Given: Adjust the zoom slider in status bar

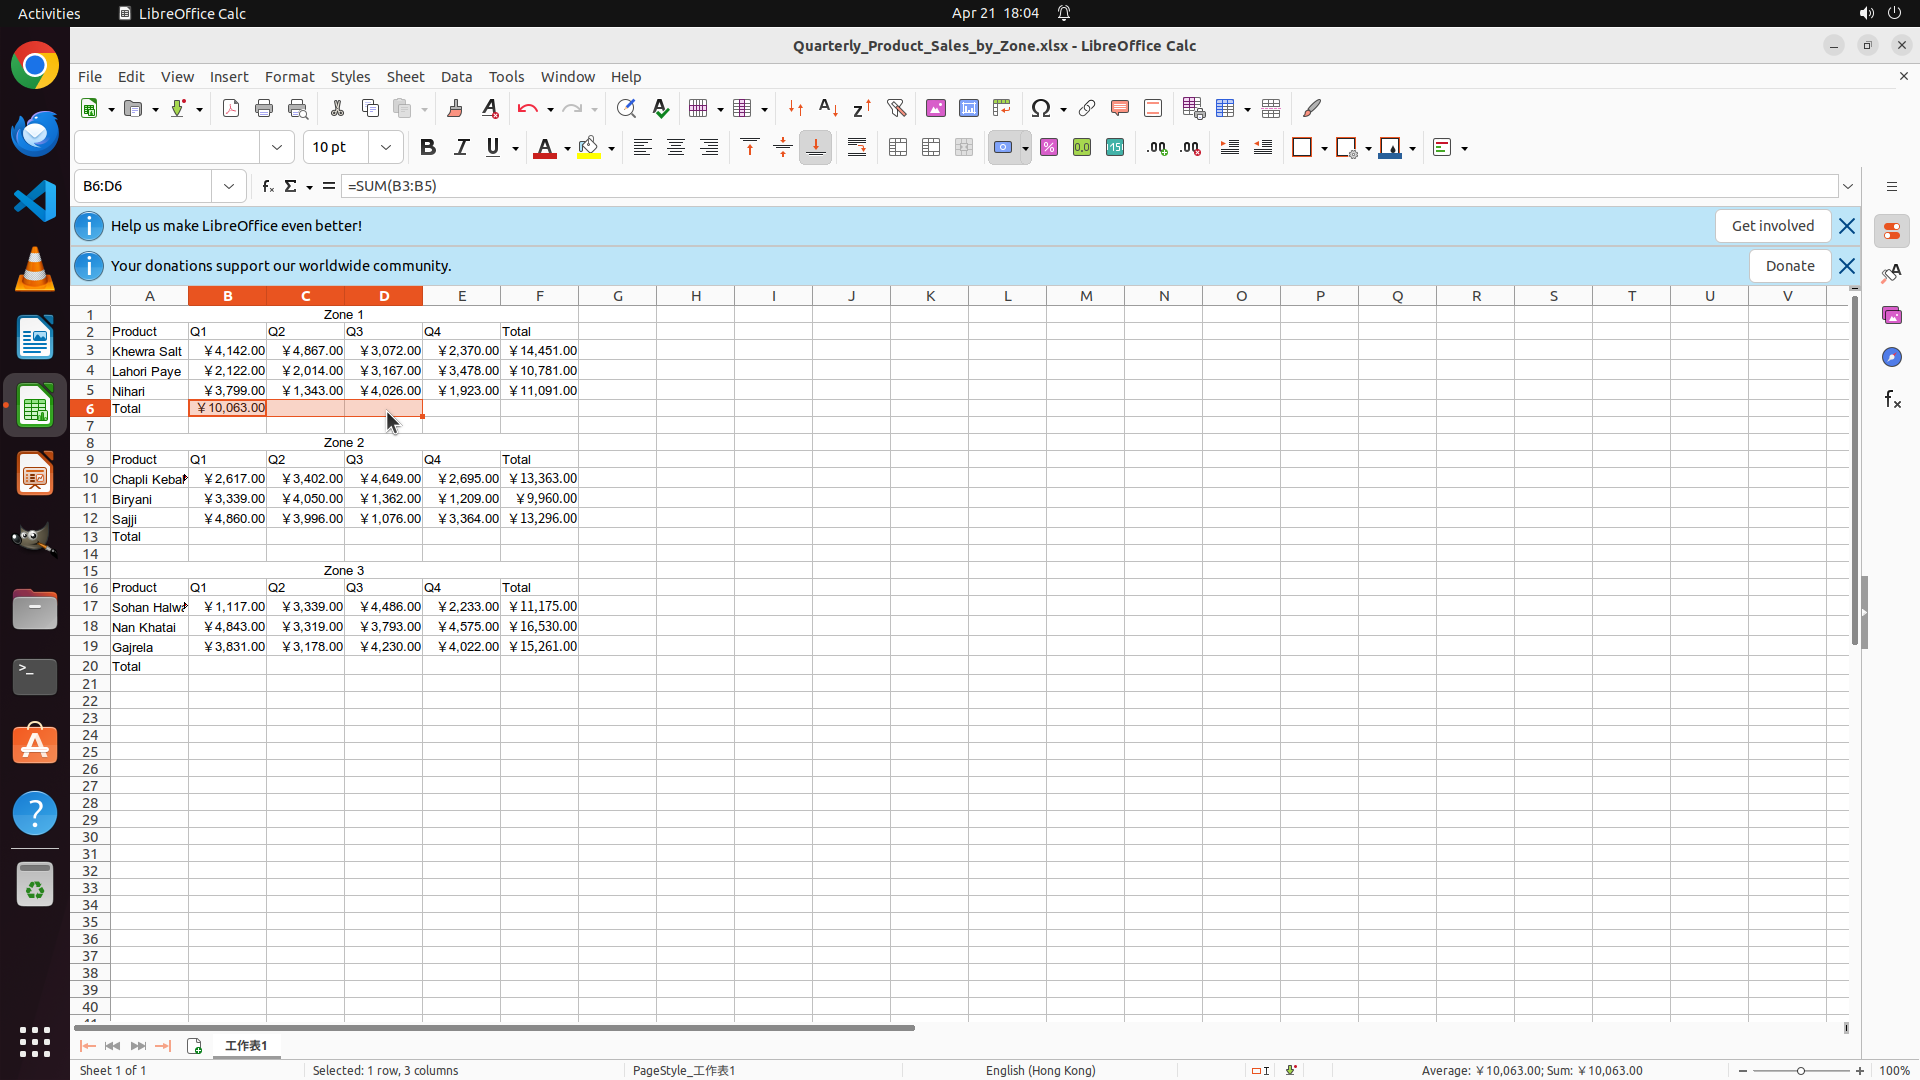Looking at the screenshot, I should click(x=1800, y=1070).
